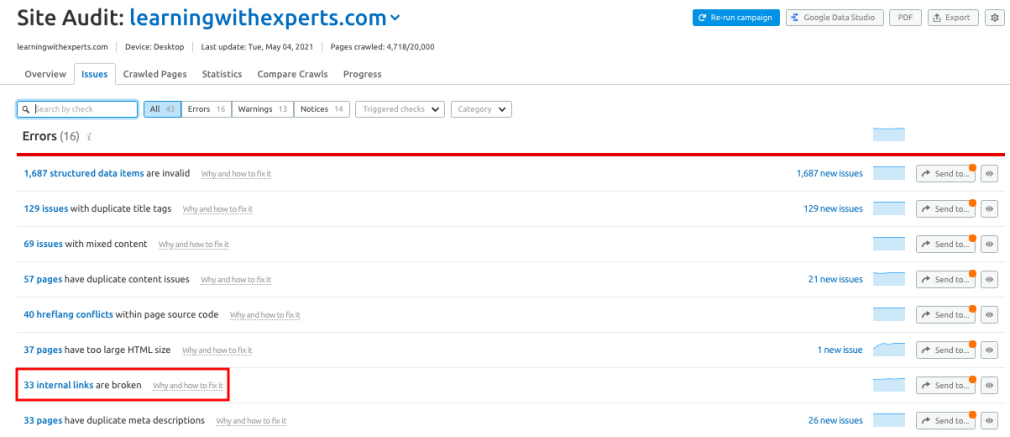Open the settings gear icon
This screenshot has height=437, width=1010.
click(993, 17)
